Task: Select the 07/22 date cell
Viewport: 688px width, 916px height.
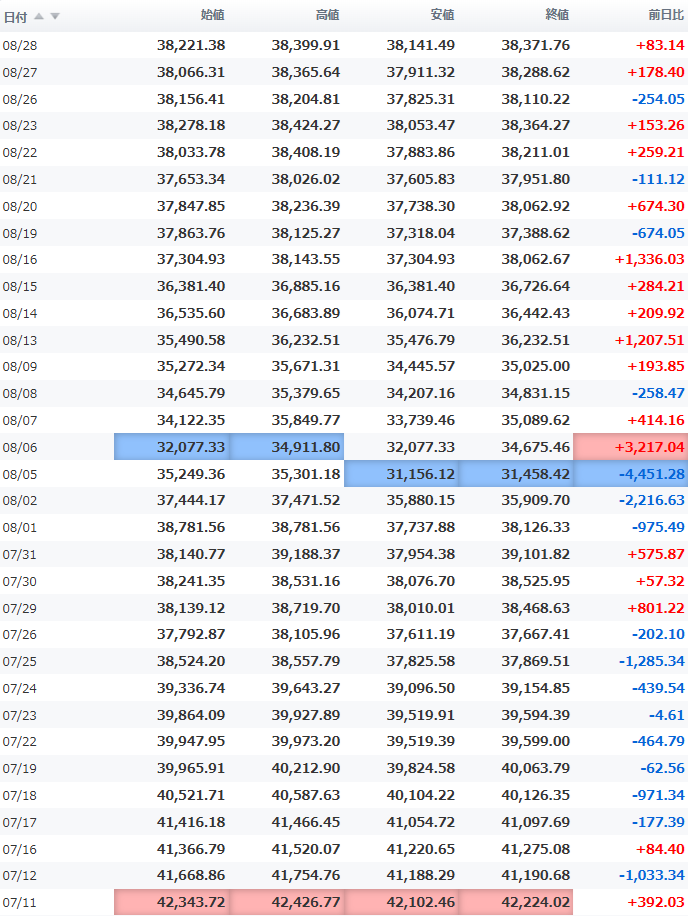Action: [20, 741]
